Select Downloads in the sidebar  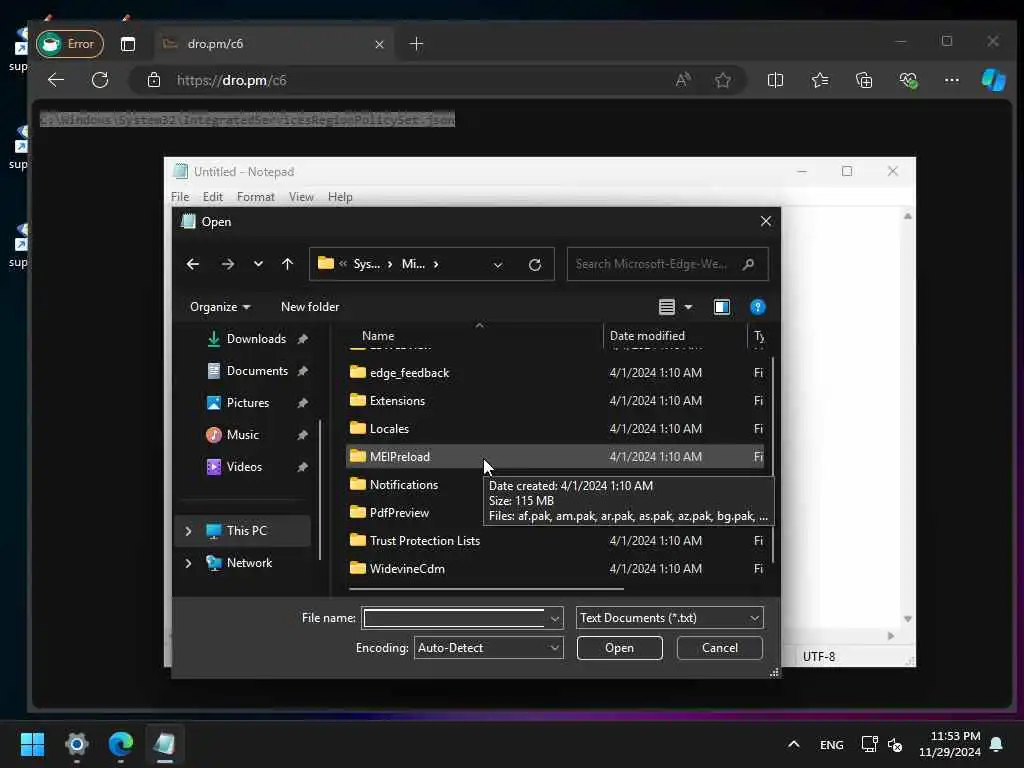click(x=256, y=339)
